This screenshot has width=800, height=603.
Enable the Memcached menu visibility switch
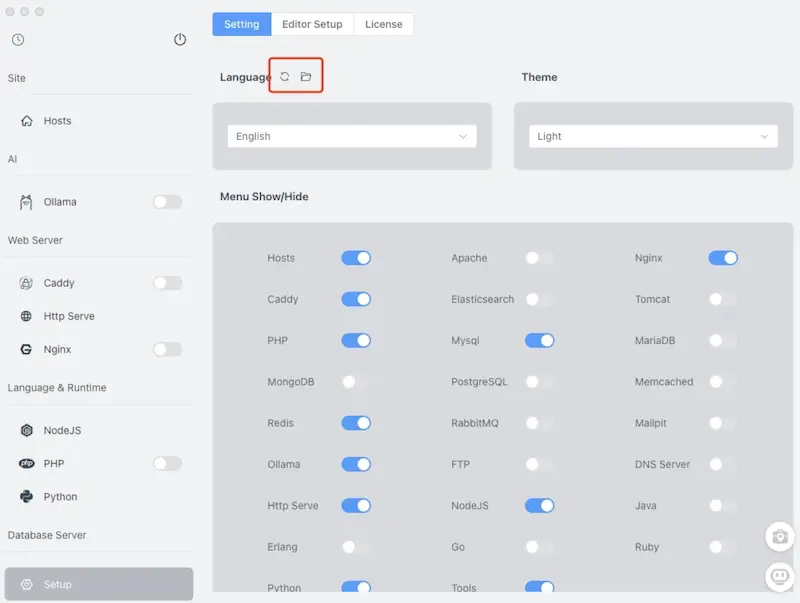pos(723,382)
